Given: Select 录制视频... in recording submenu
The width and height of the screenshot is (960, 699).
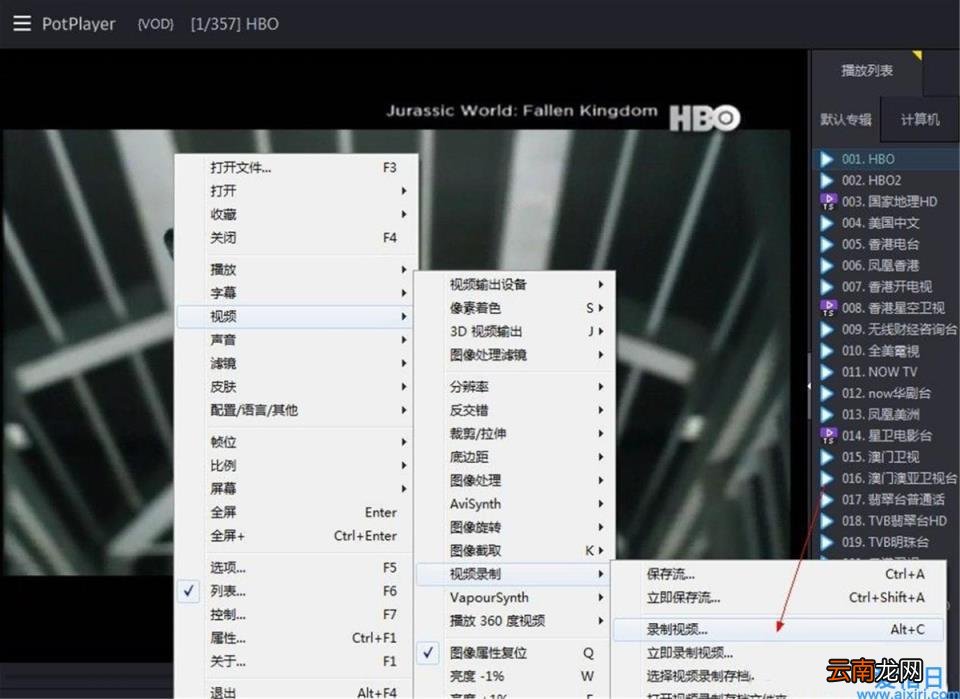Looking at the screenshot, I should click(x=778, y=629).
